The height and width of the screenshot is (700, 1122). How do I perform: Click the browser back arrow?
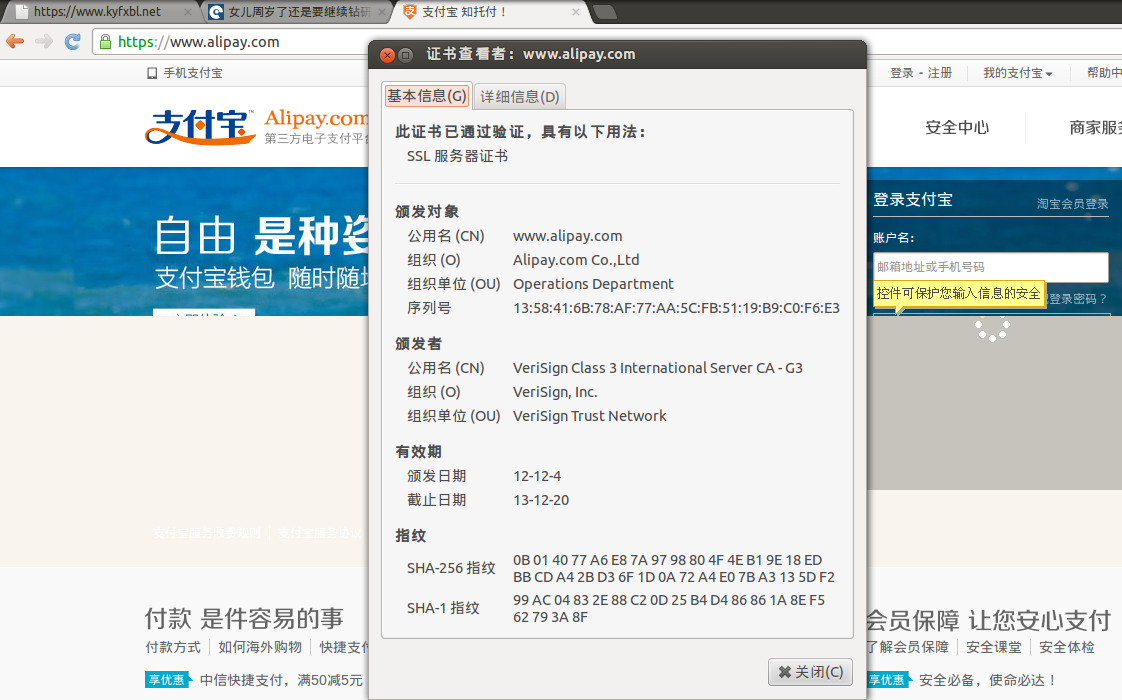pyautogui.click(x=15, y=42)
